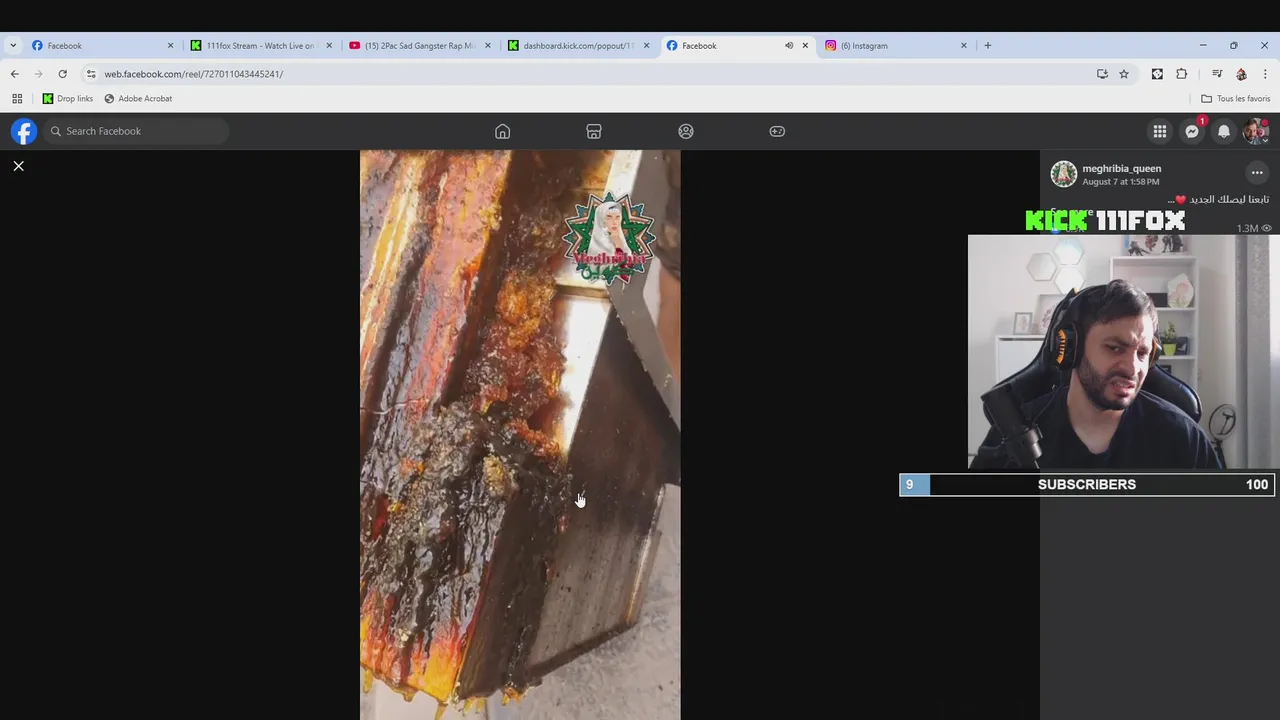Open the Facebook menu grid
The height and width of the screenshot is (720, 1280).
[1160, 131]
